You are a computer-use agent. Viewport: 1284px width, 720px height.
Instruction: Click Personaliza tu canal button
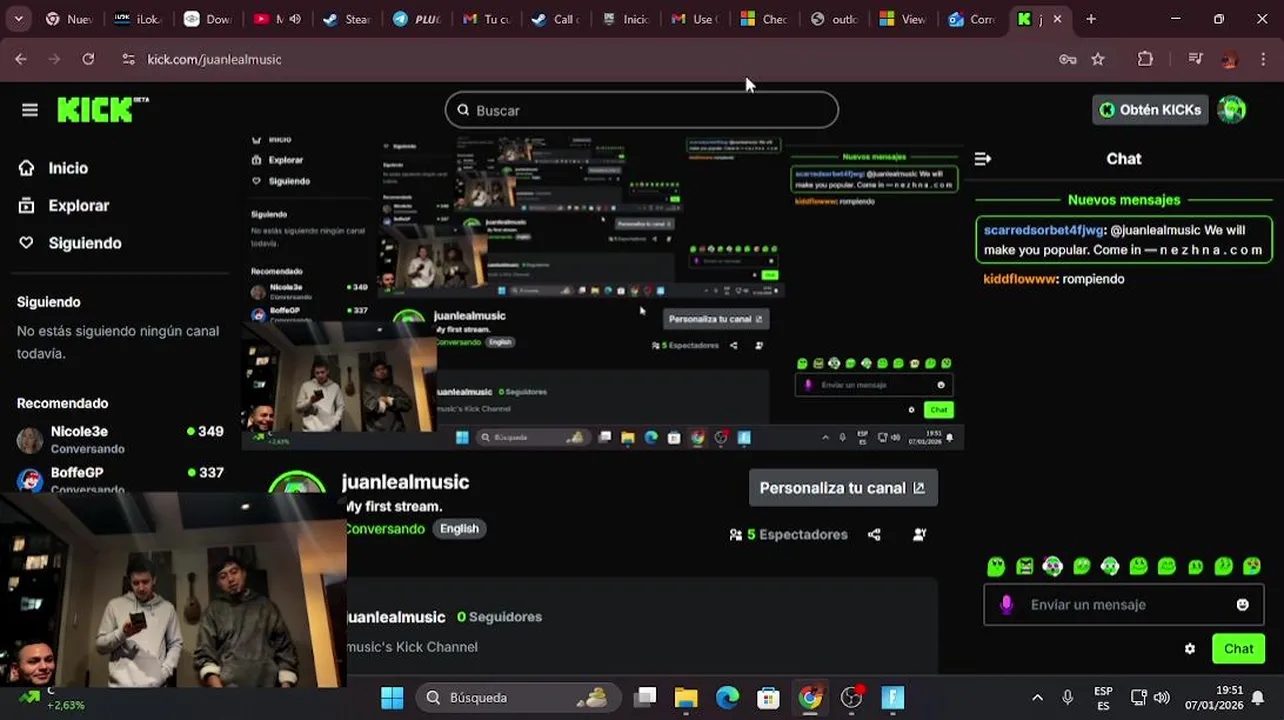pyautogui.click(x=843, y=488)
